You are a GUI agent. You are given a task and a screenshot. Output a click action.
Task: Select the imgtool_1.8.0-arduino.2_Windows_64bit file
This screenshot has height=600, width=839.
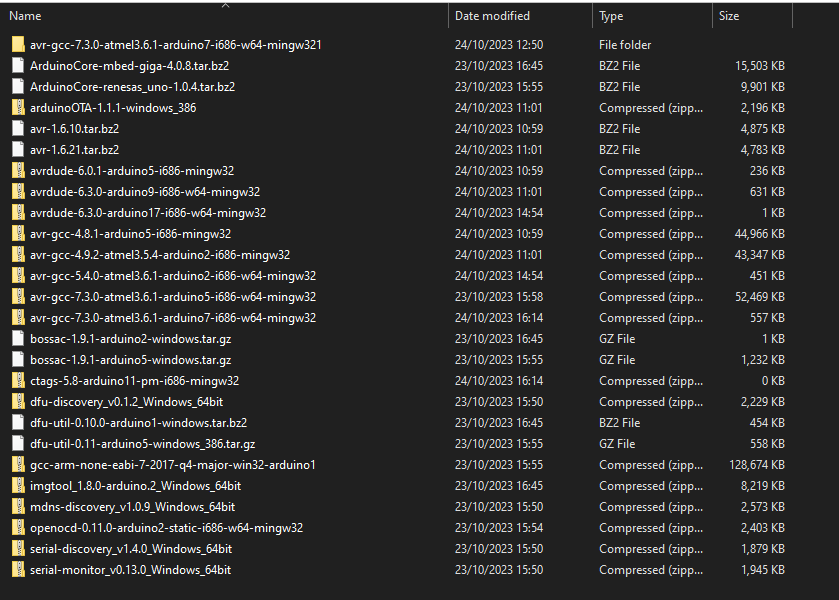click(x=135, y=486)
